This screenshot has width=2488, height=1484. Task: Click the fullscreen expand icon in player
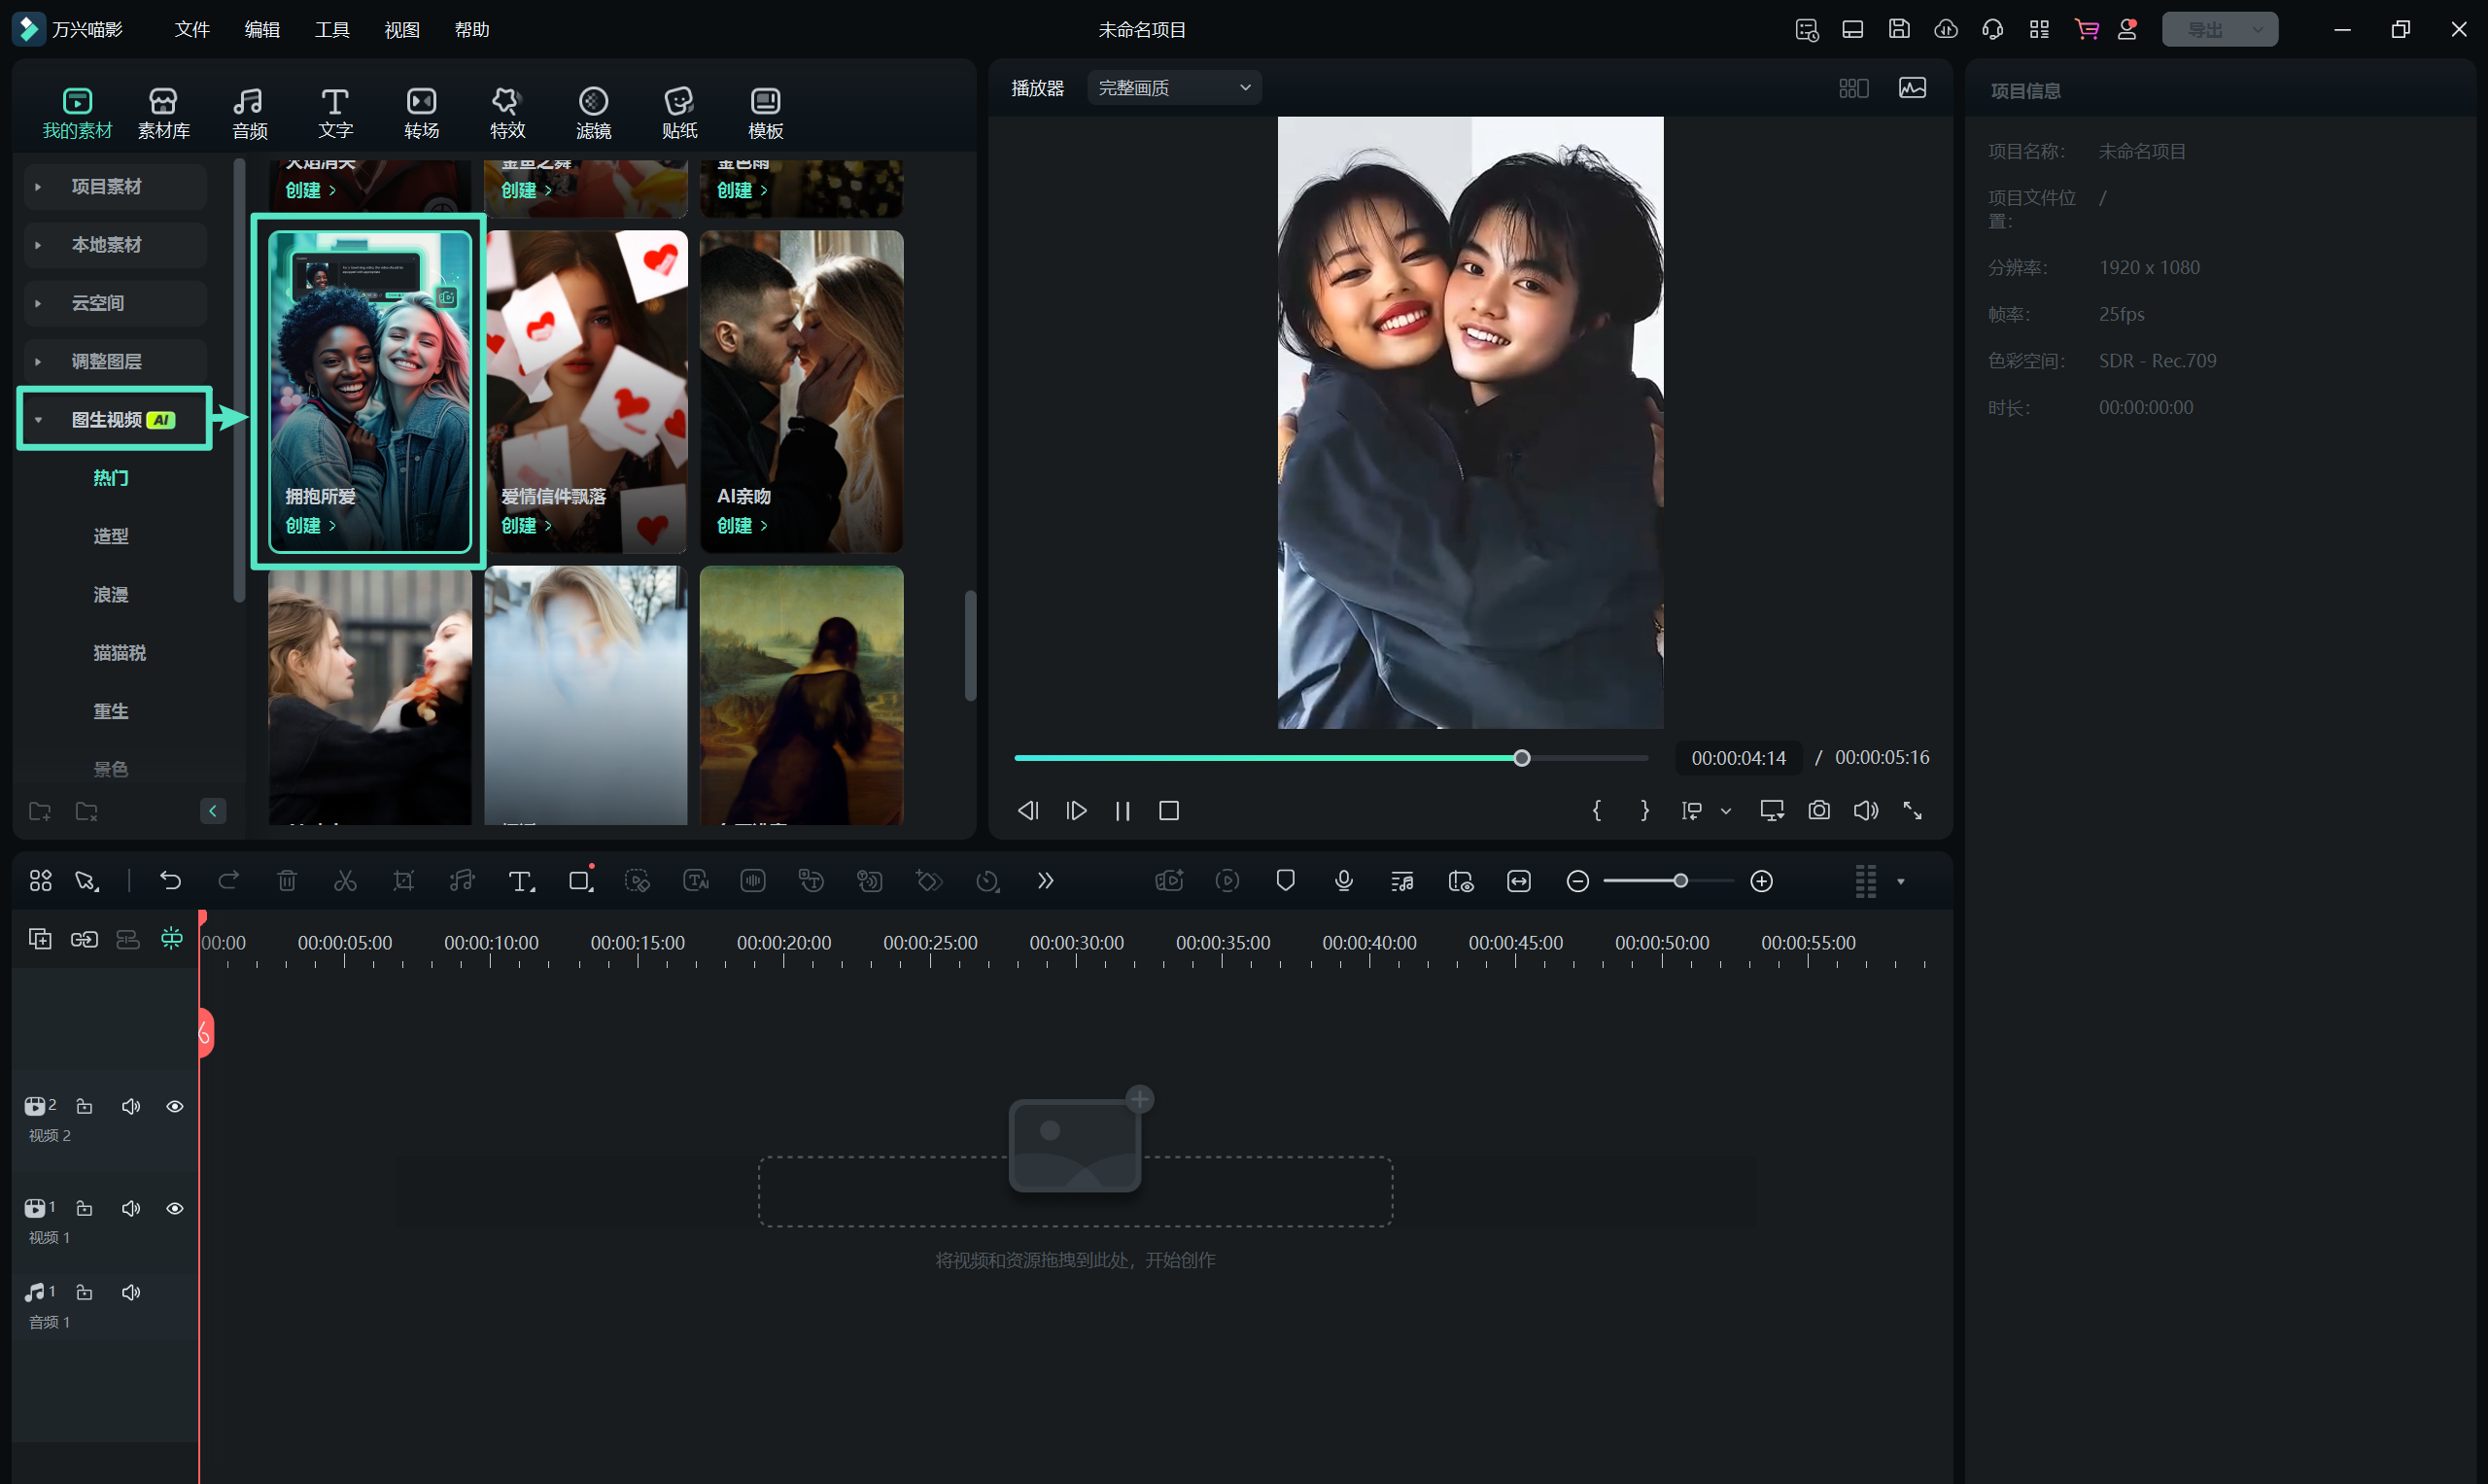[1912, 810]
